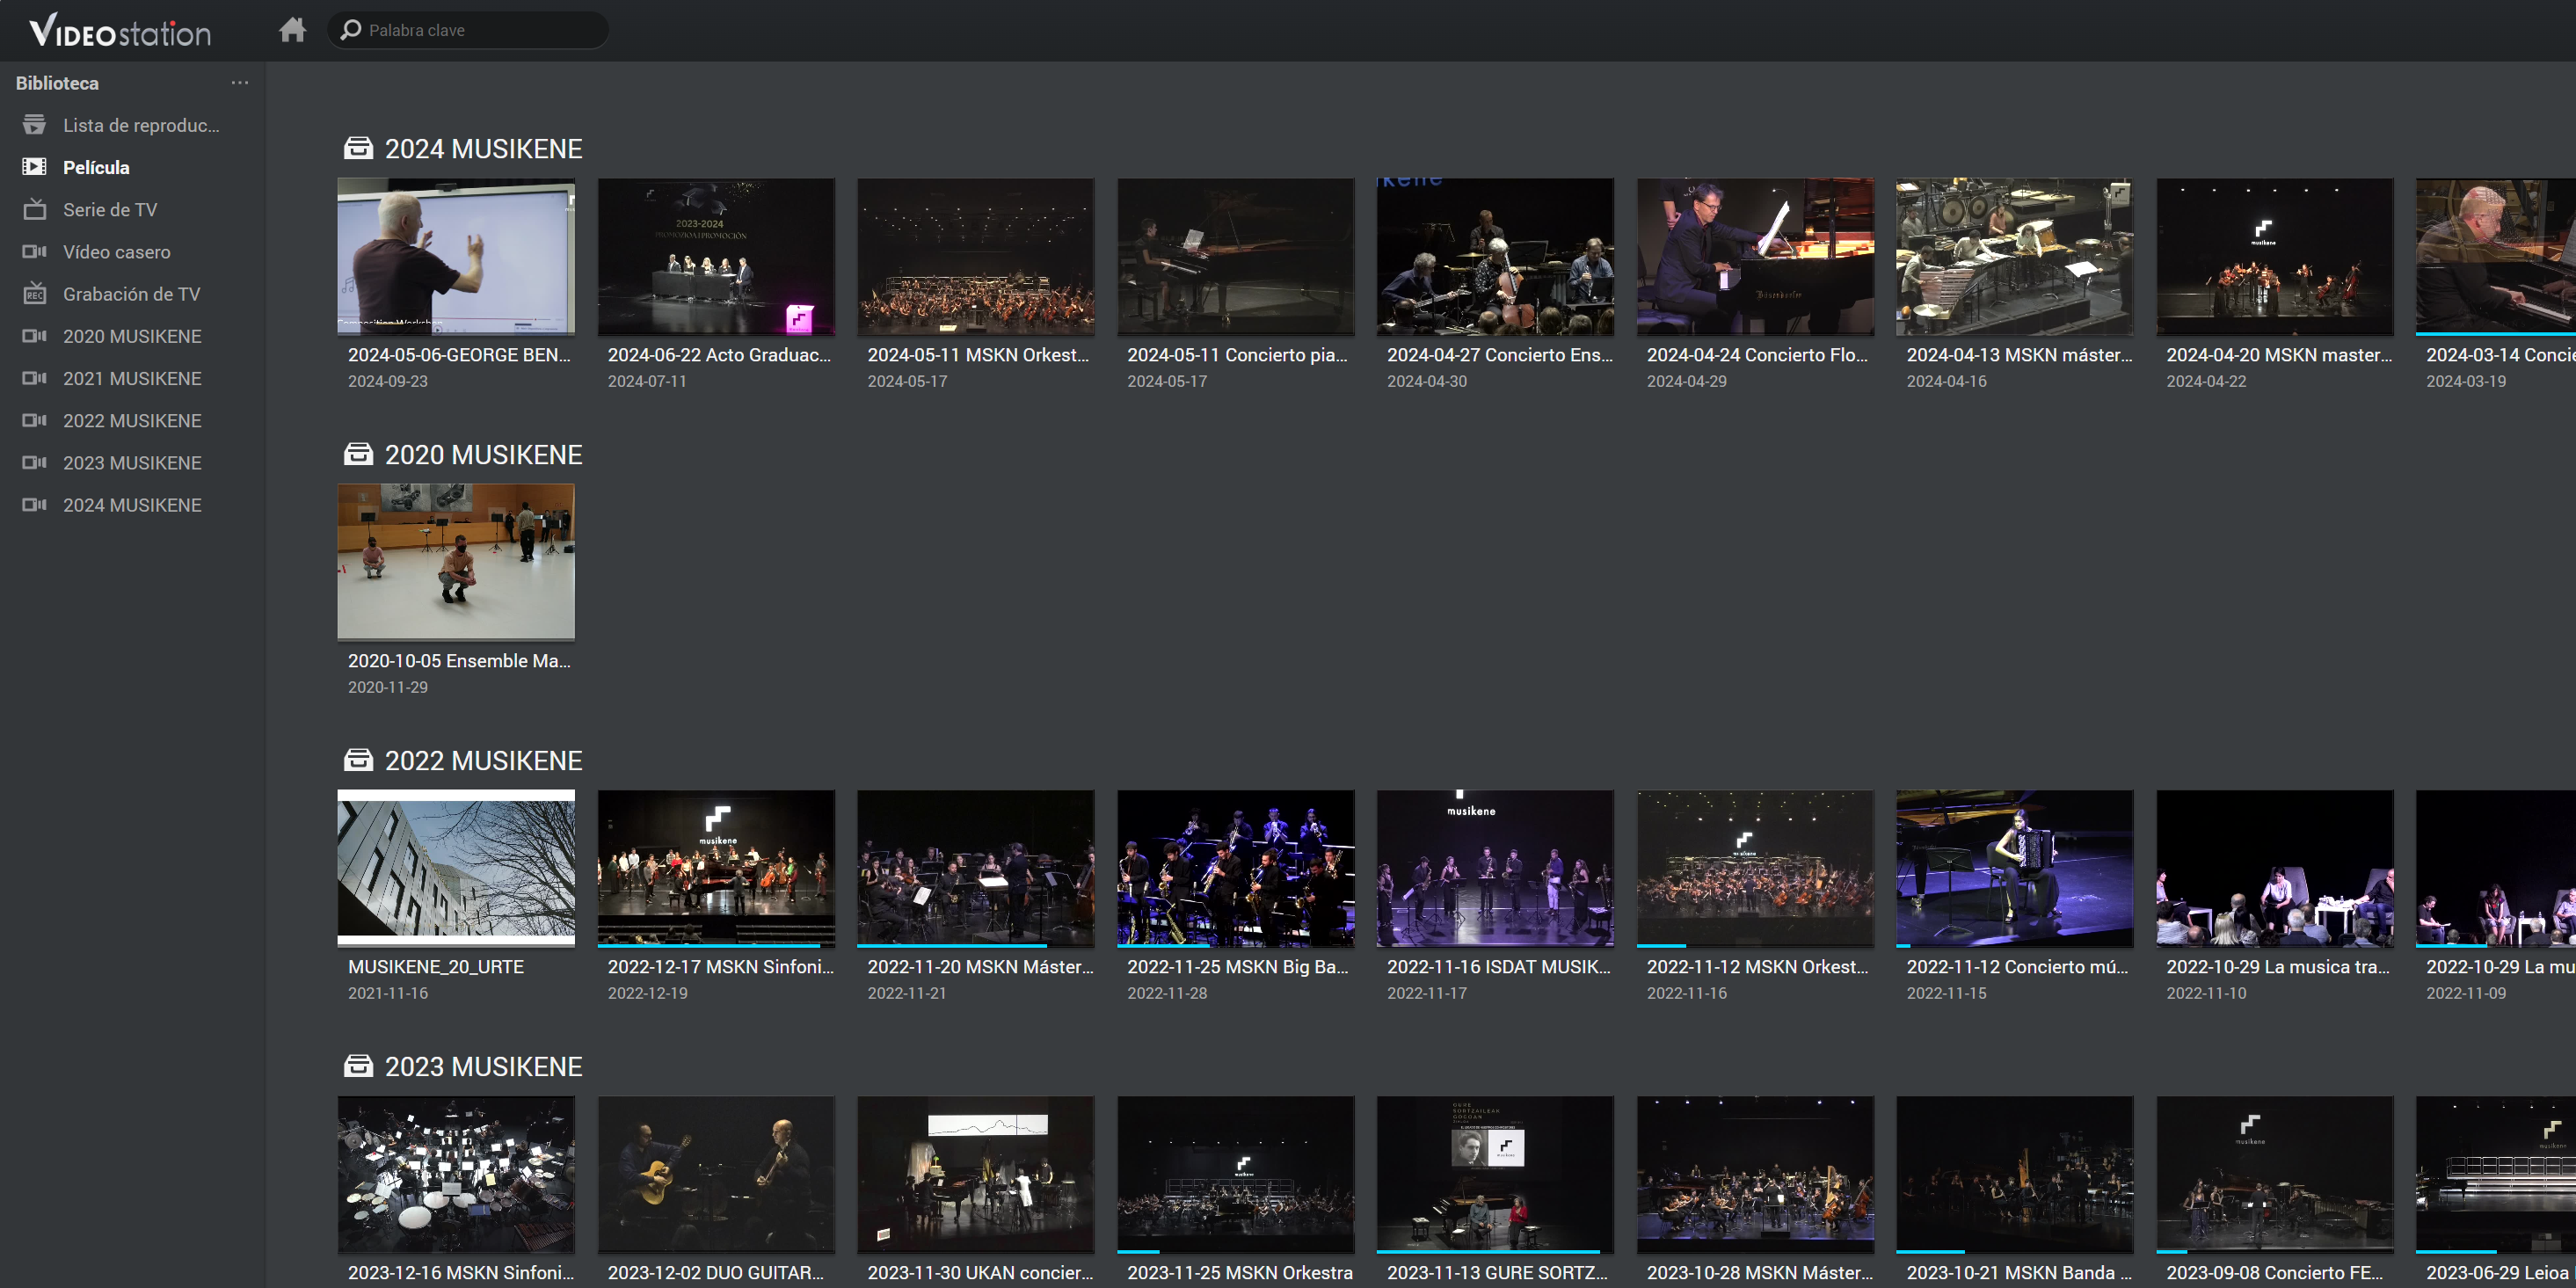Image resolution: width=2576 pixels, height=1288 pixels.
Task: Open the Serie de TV library
Action: coord(109,210)
